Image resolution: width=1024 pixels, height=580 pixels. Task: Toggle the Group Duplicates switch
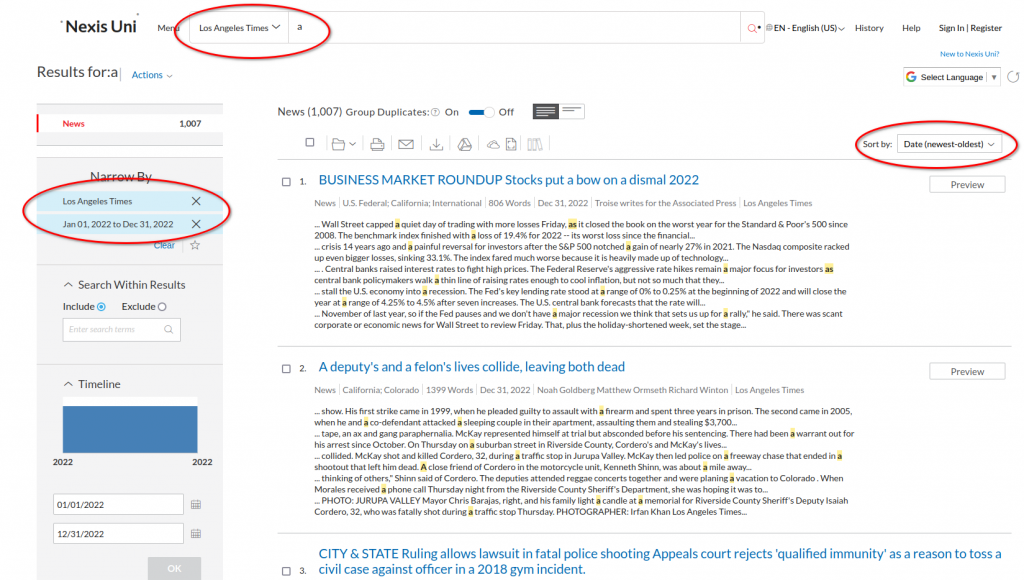[x=481, y=112]
